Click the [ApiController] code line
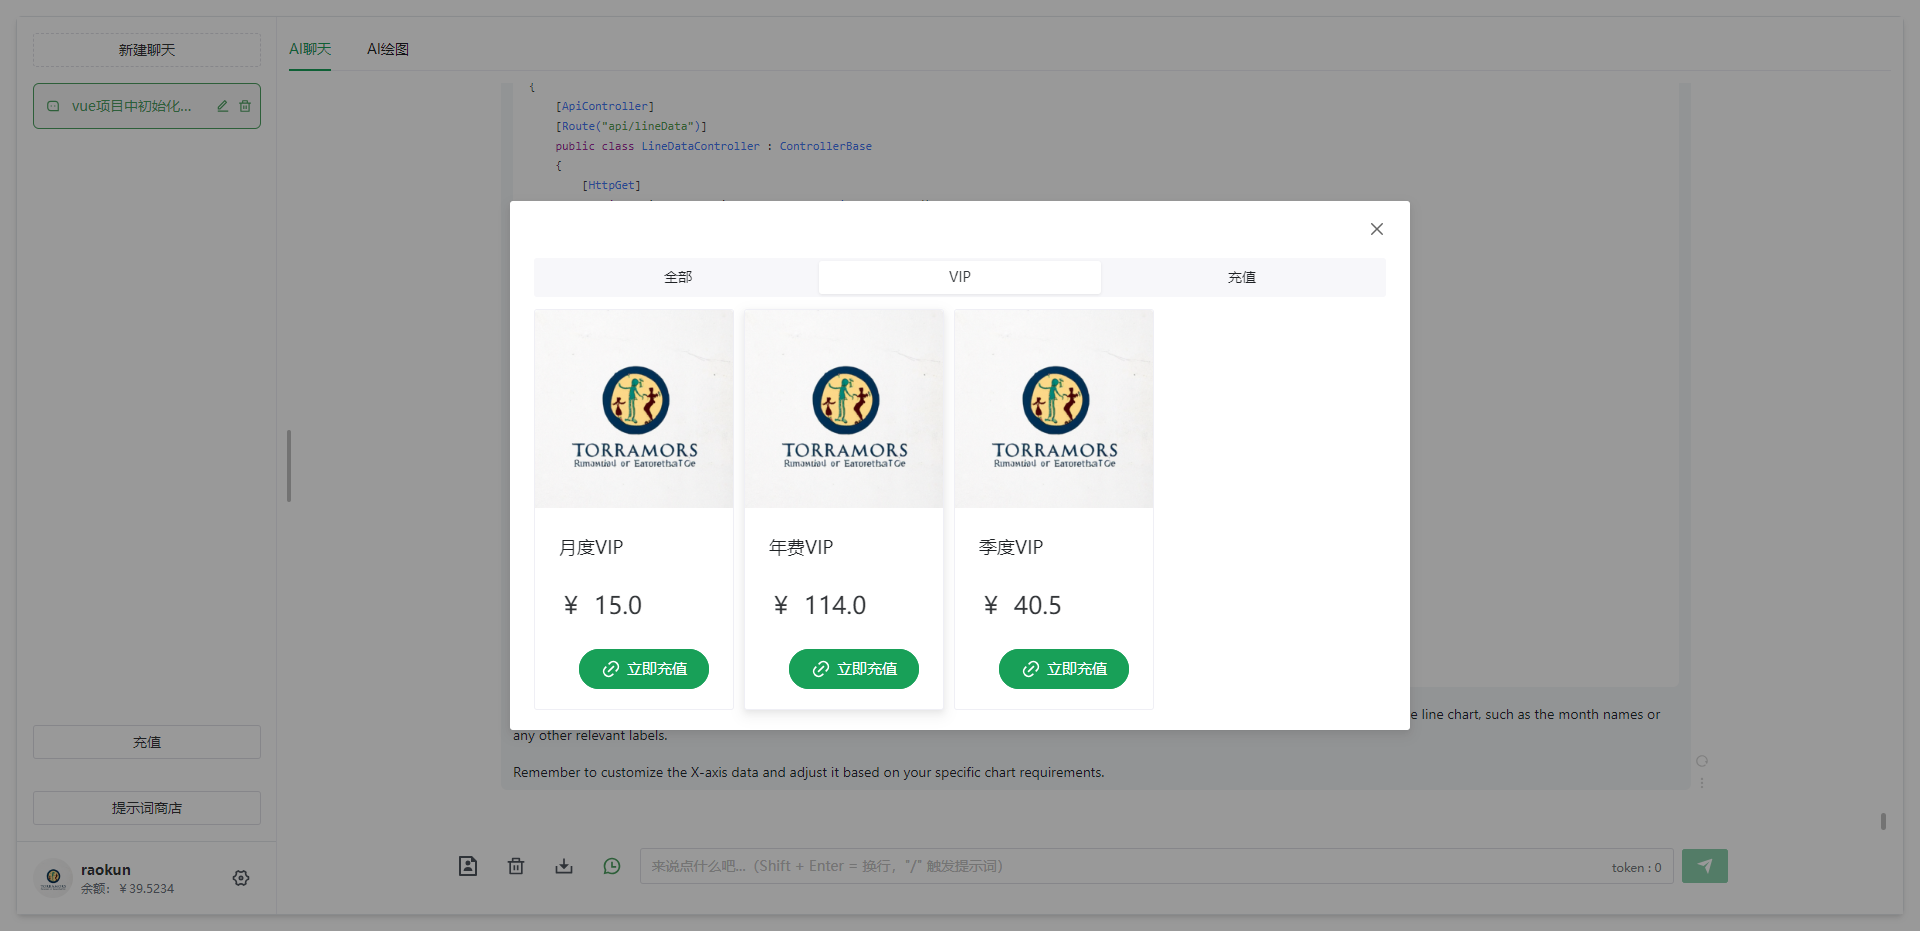Screen dimensions: 1920x931 (x=605, y=106)
